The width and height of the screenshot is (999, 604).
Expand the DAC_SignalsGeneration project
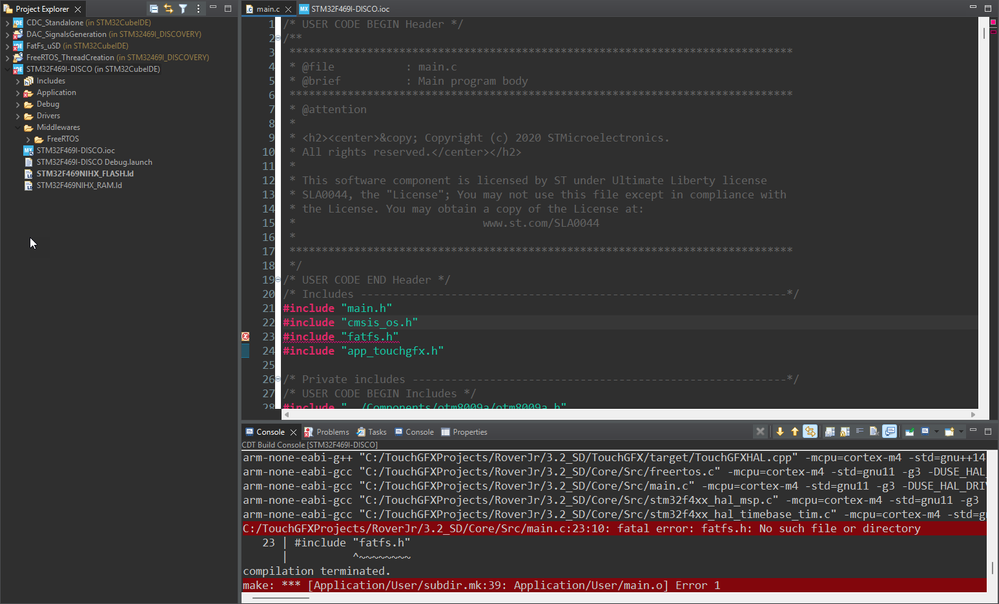[7, 34]
